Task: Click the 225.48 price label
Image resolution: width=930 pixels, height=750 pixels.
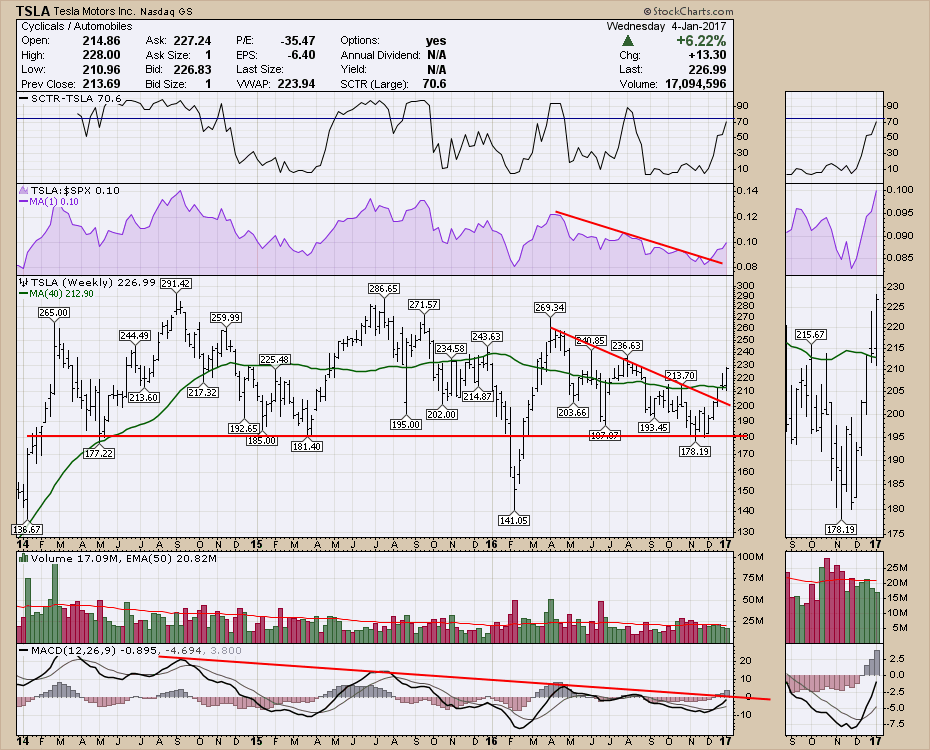Action: pos(275,359)
